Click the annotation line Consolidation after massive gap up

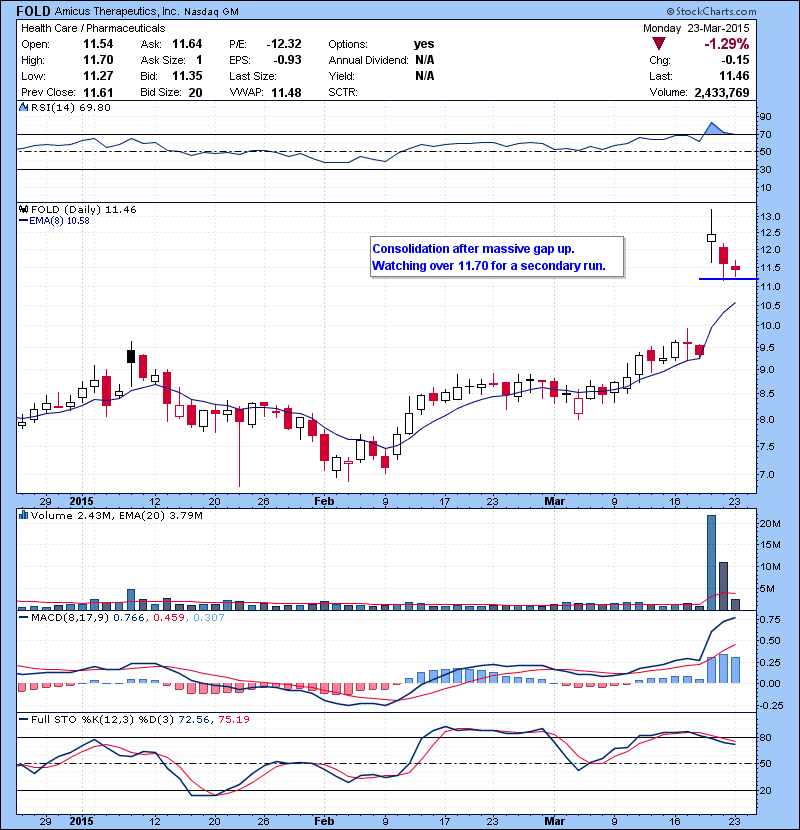[x=473, y=249]
